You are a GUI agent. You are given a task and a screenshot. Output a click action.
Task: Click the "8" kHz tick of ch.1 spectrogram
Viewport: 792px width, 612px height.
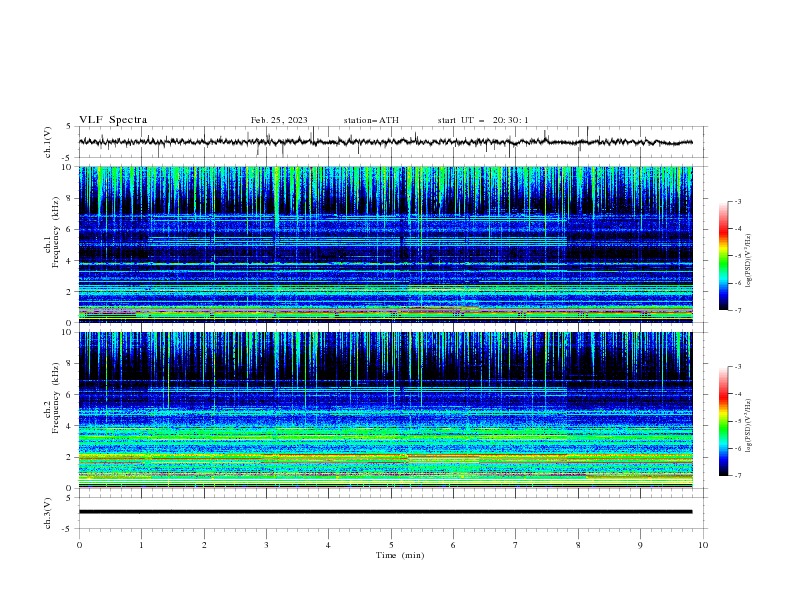pyautogui.click(x=70, y=198)
